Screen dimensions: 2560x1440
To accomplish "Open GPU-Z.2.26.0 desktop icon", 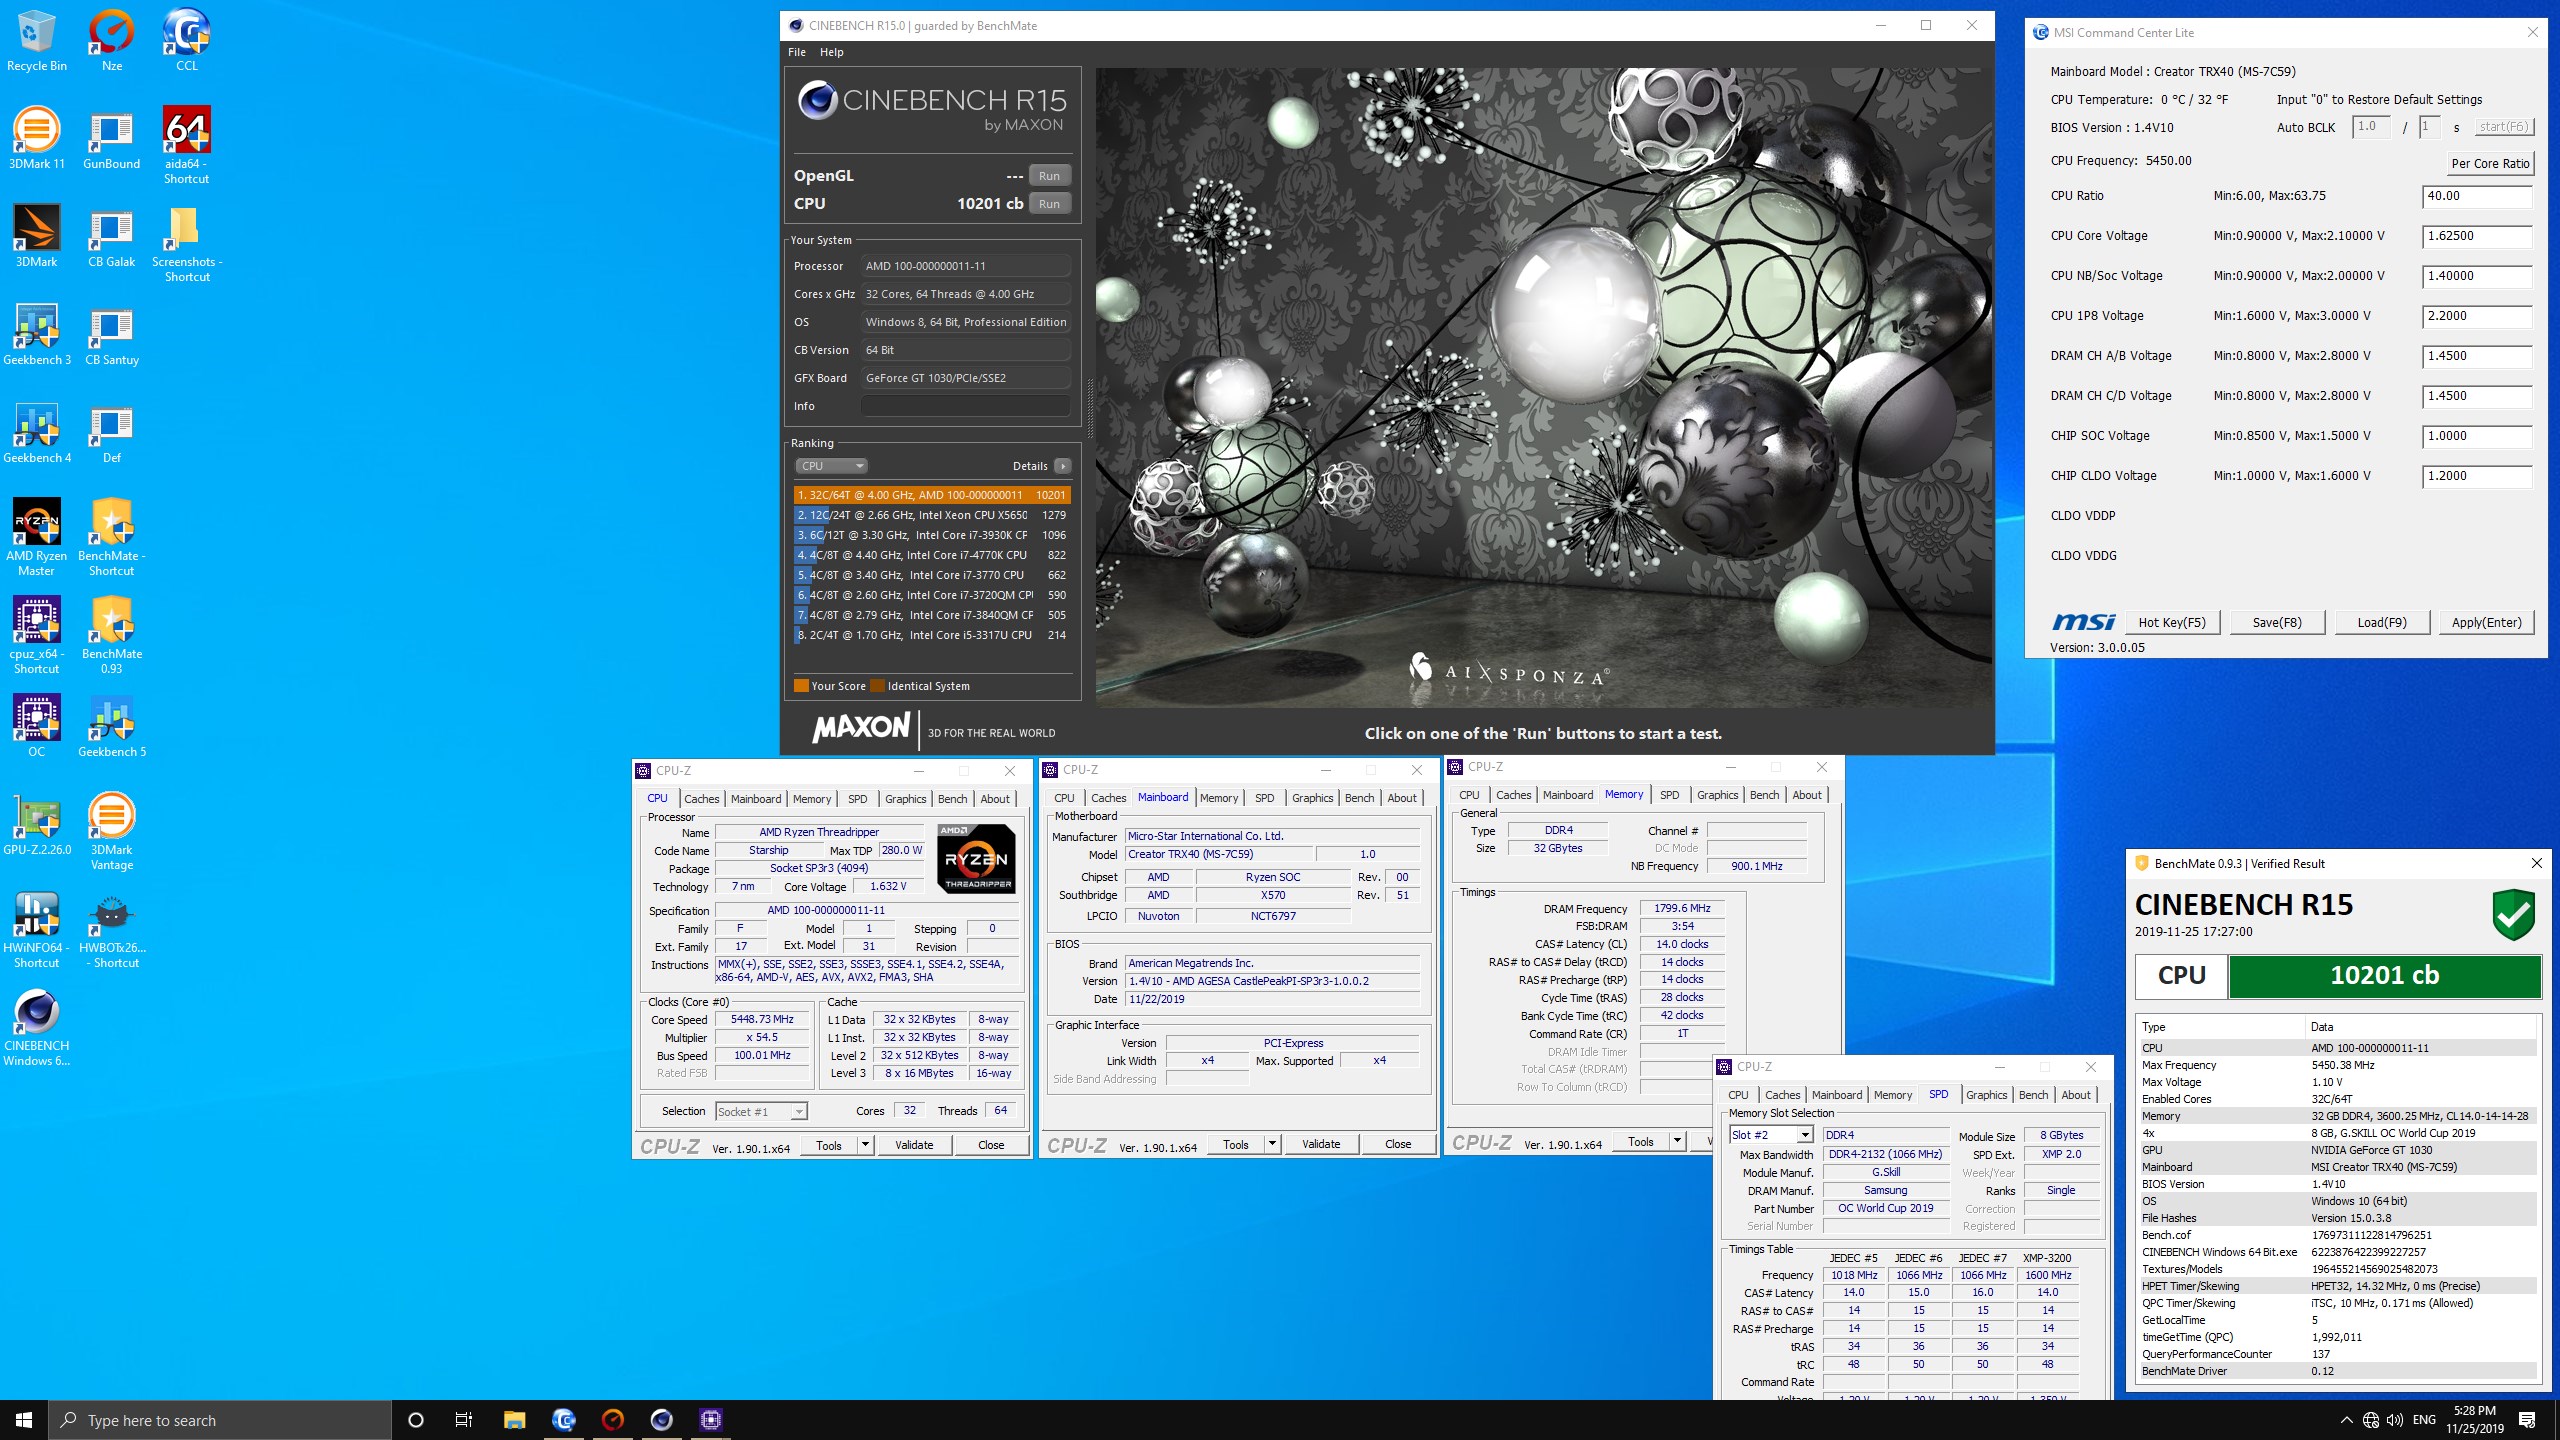I will tap(37, 824).
